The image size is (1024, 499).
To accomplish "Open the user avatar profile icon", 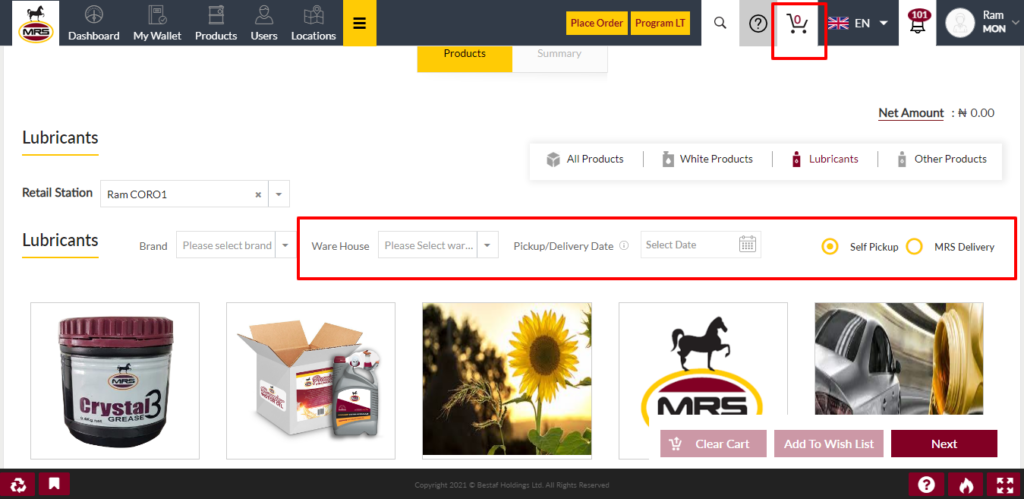I will pyautogui.click(x=960, y=23).
